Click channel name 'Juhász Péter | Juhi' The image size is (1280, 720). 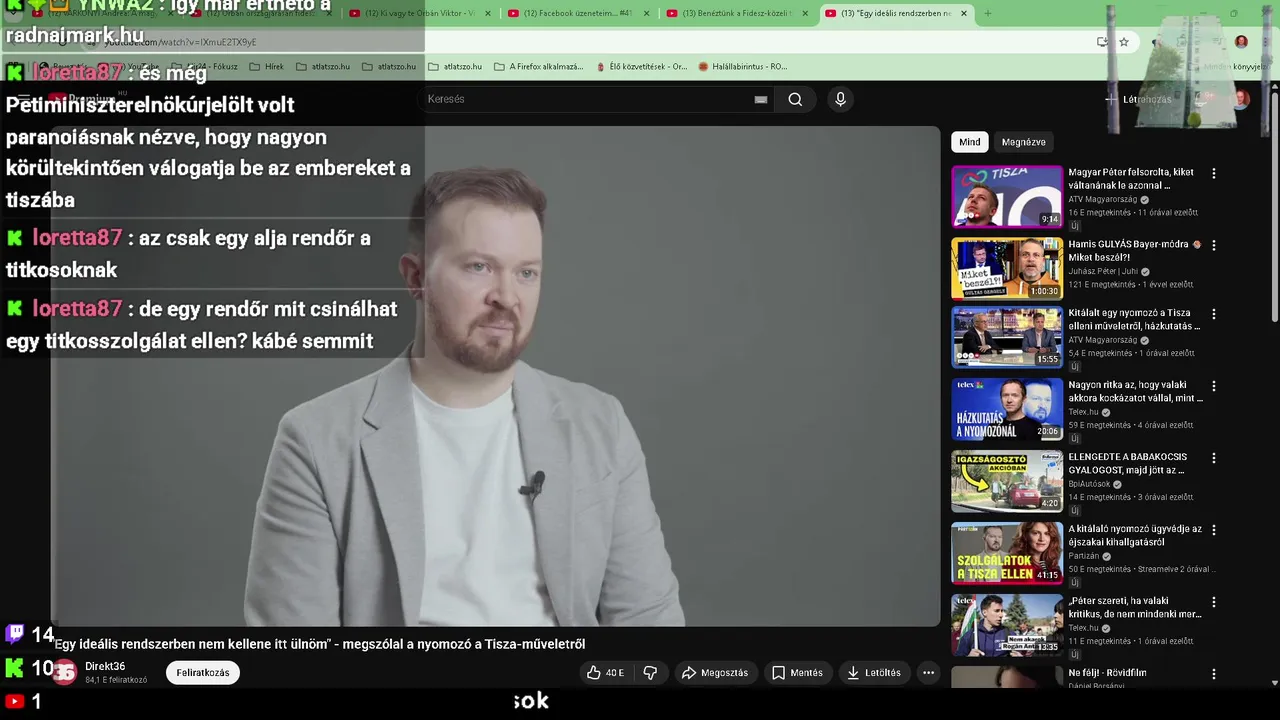[x=1103, y=272]
